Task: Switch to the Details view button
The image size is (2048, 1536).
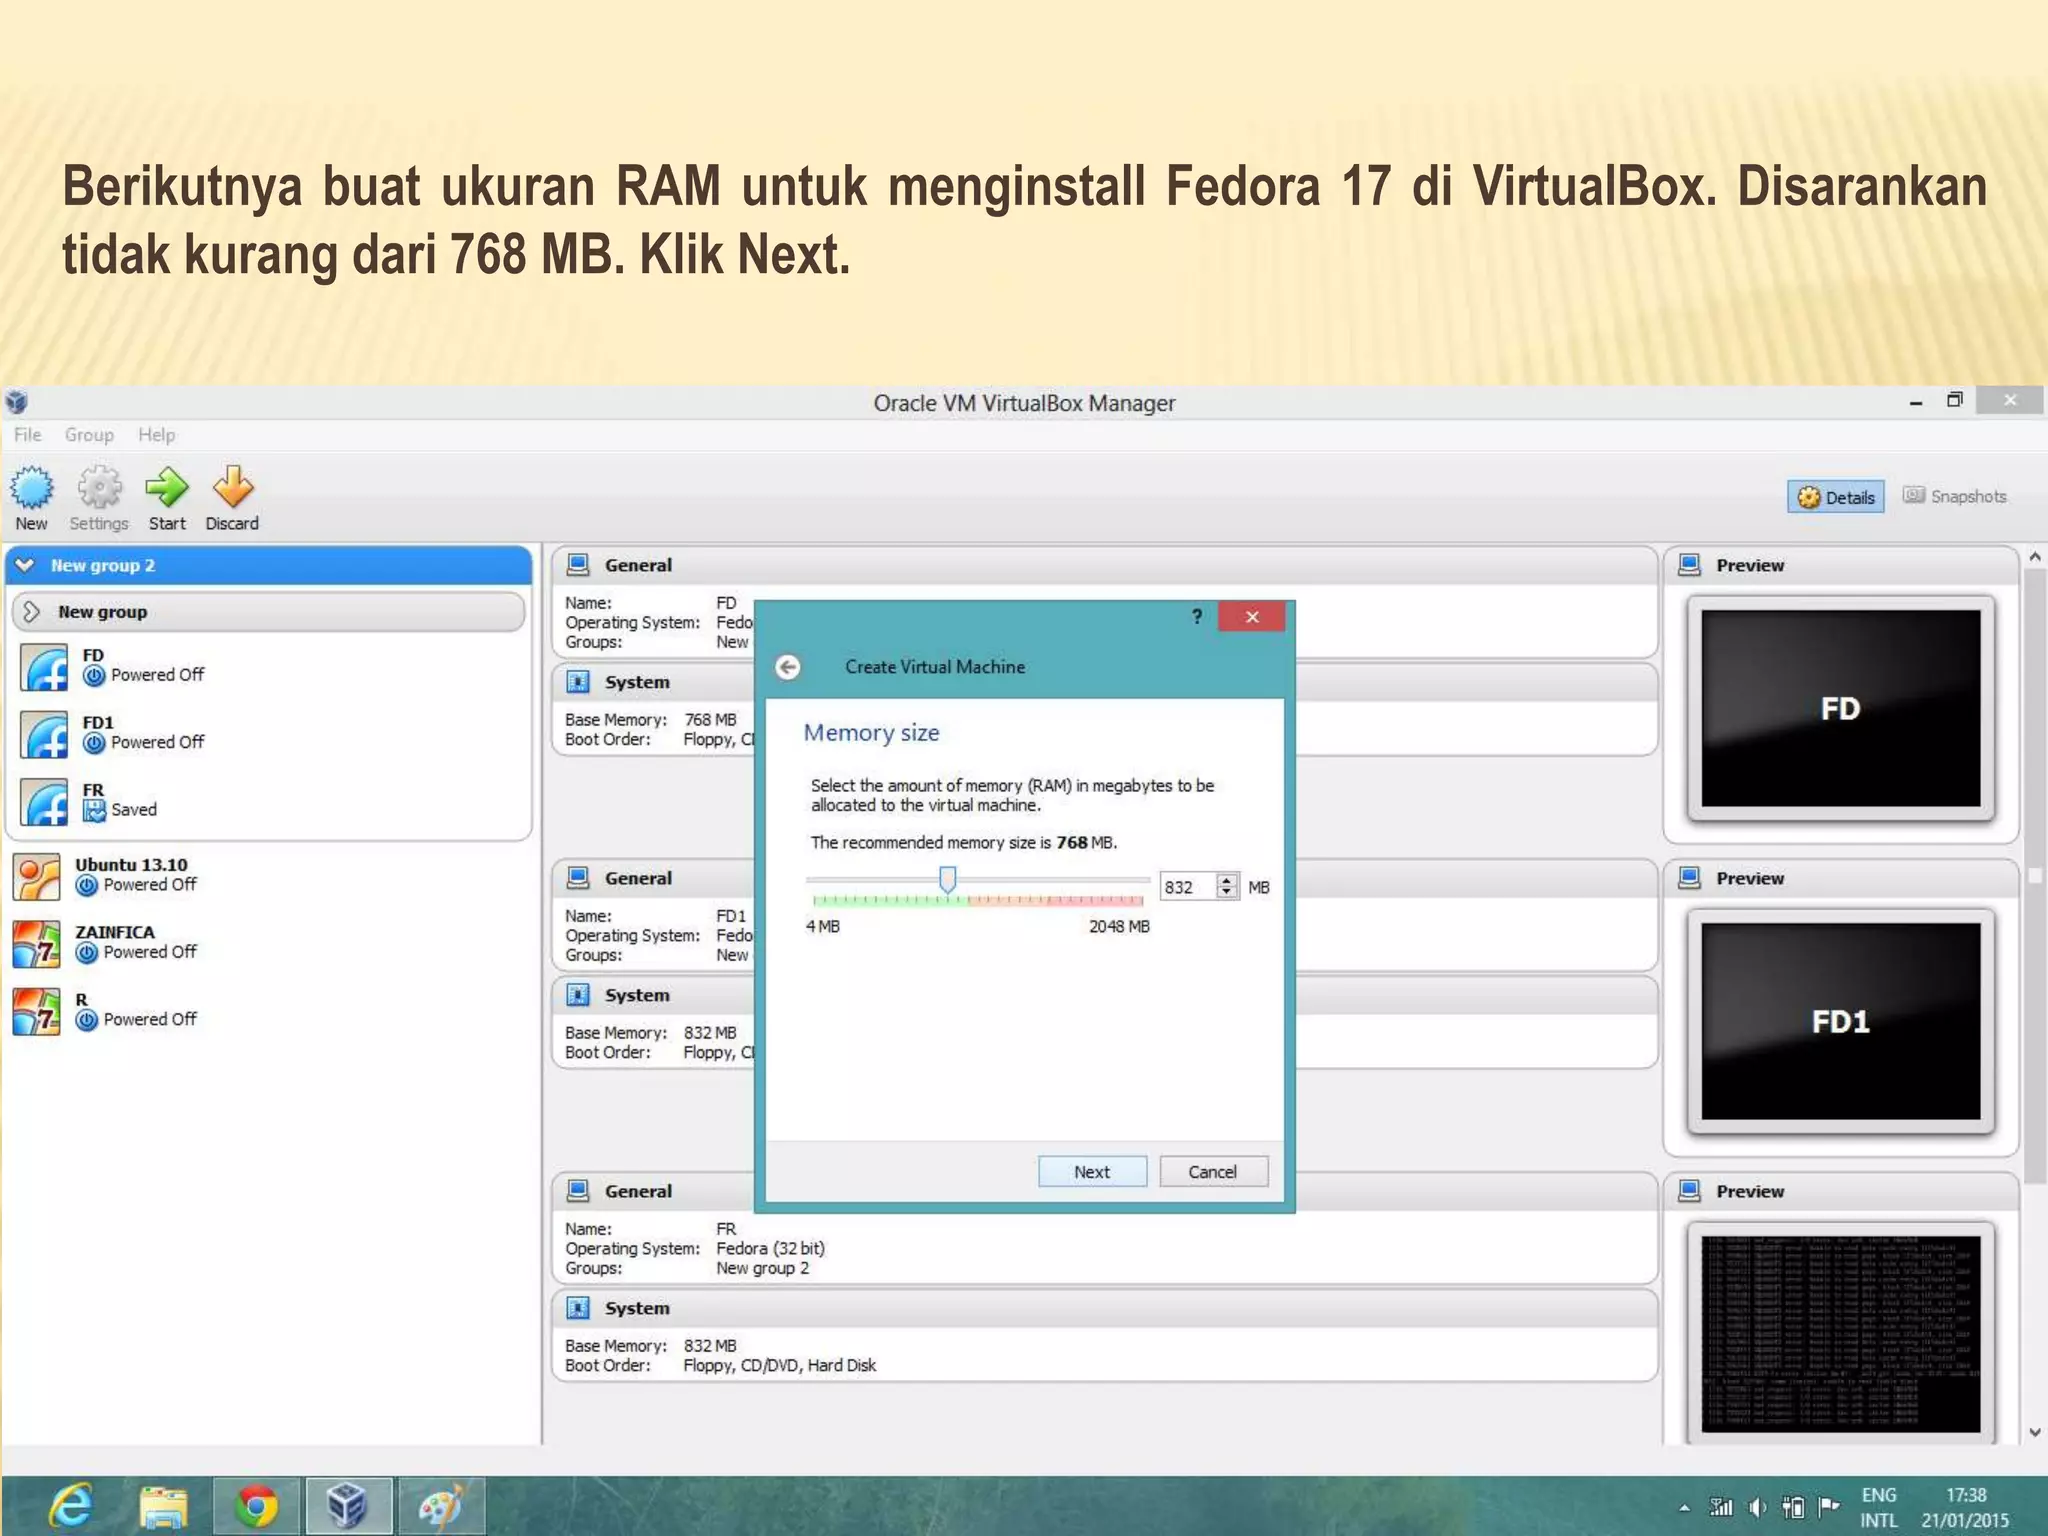Action: click(1836, 497)
